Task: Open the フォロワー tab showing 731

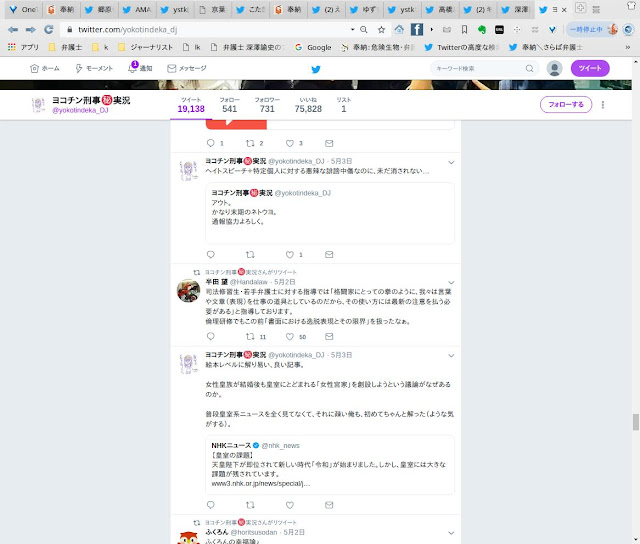Action: (267, 105)
